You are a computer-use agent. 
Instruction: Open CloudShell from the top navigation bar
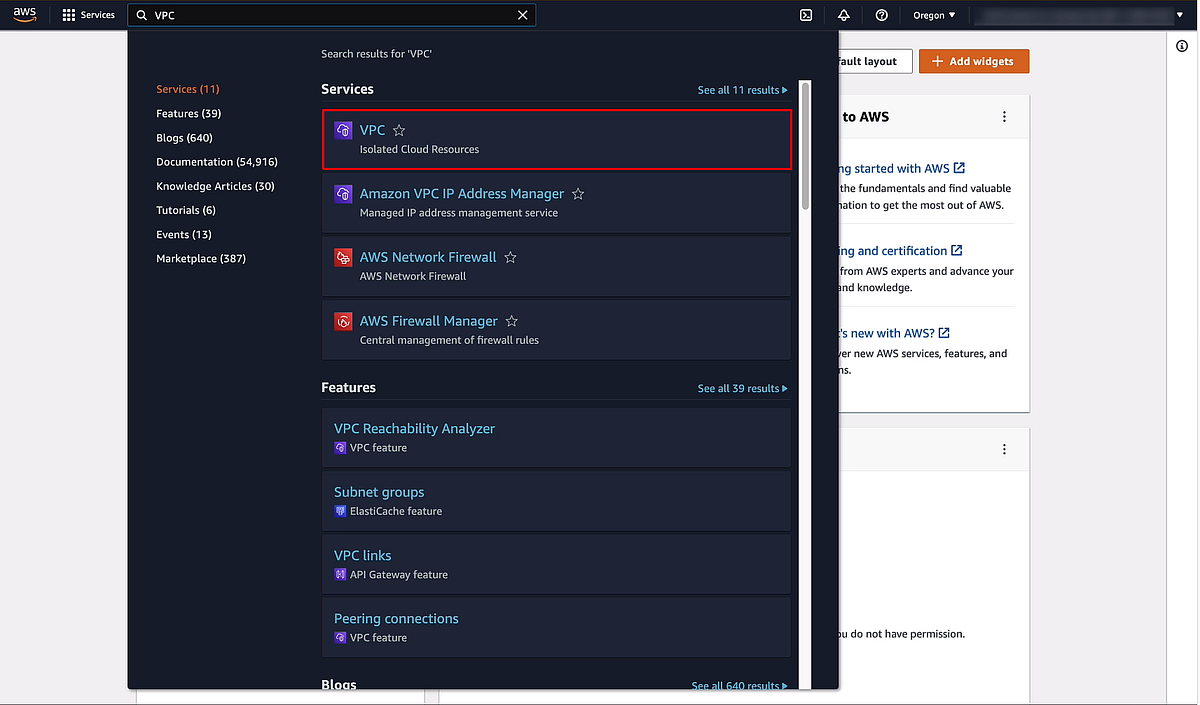tap(806, 15)
